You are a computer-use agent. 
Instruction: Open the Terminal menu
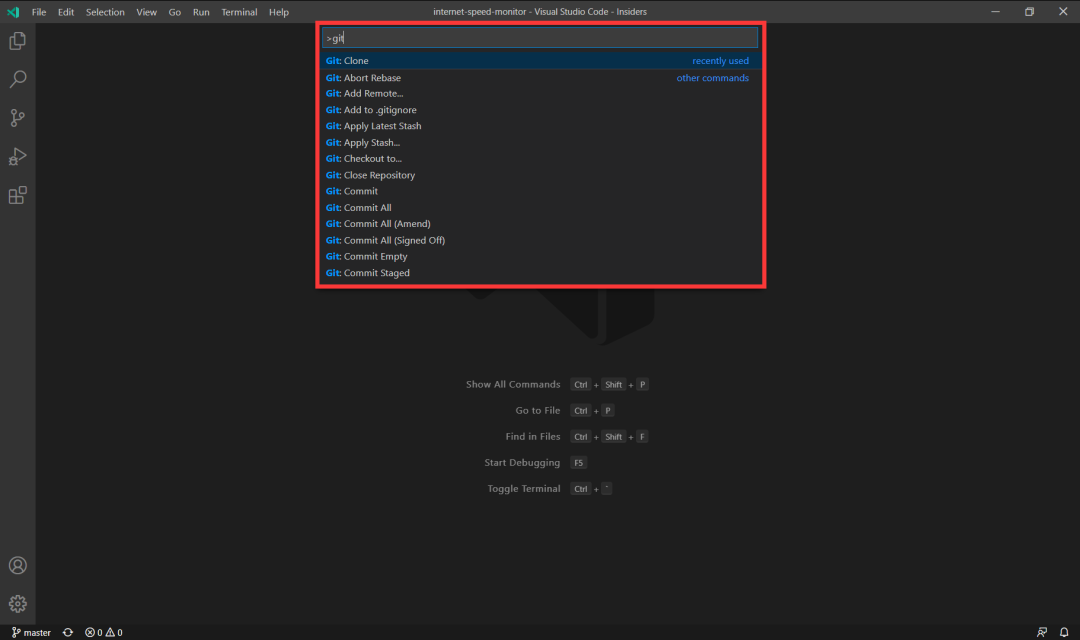[x=239, y=12]
